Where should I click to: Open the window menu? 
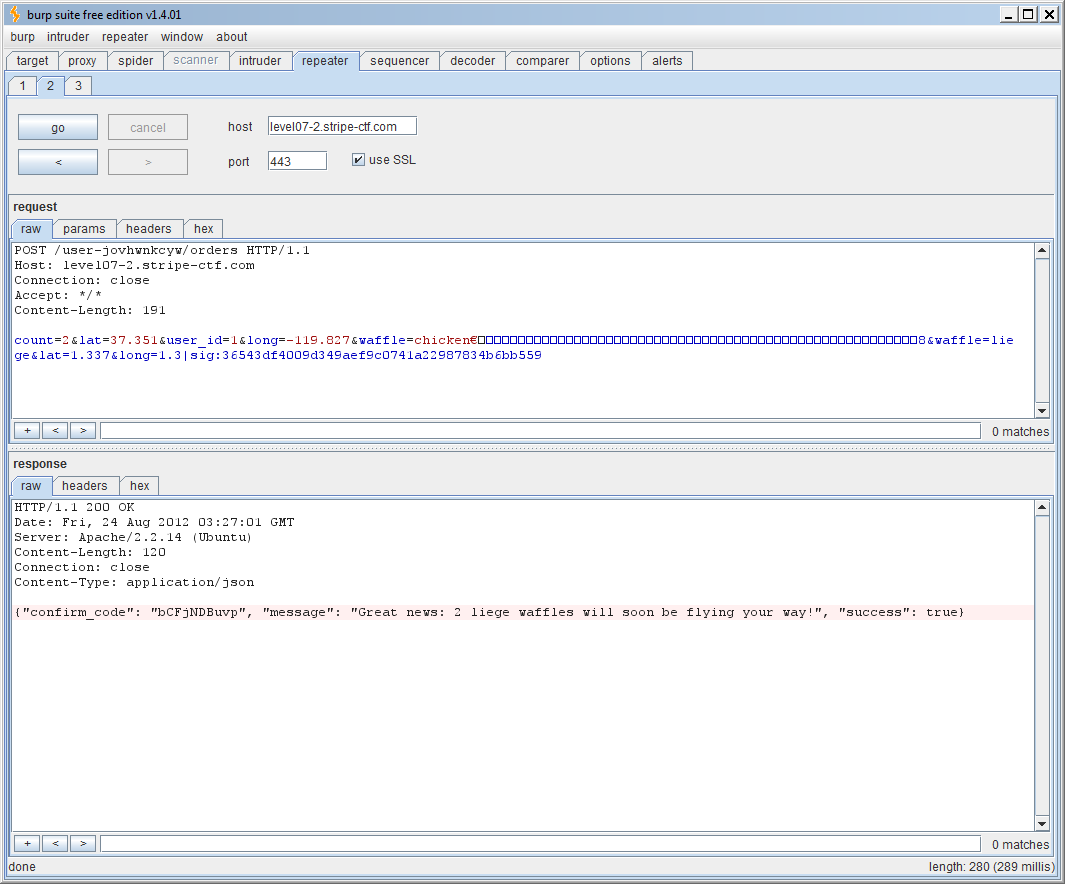(181, 37)
